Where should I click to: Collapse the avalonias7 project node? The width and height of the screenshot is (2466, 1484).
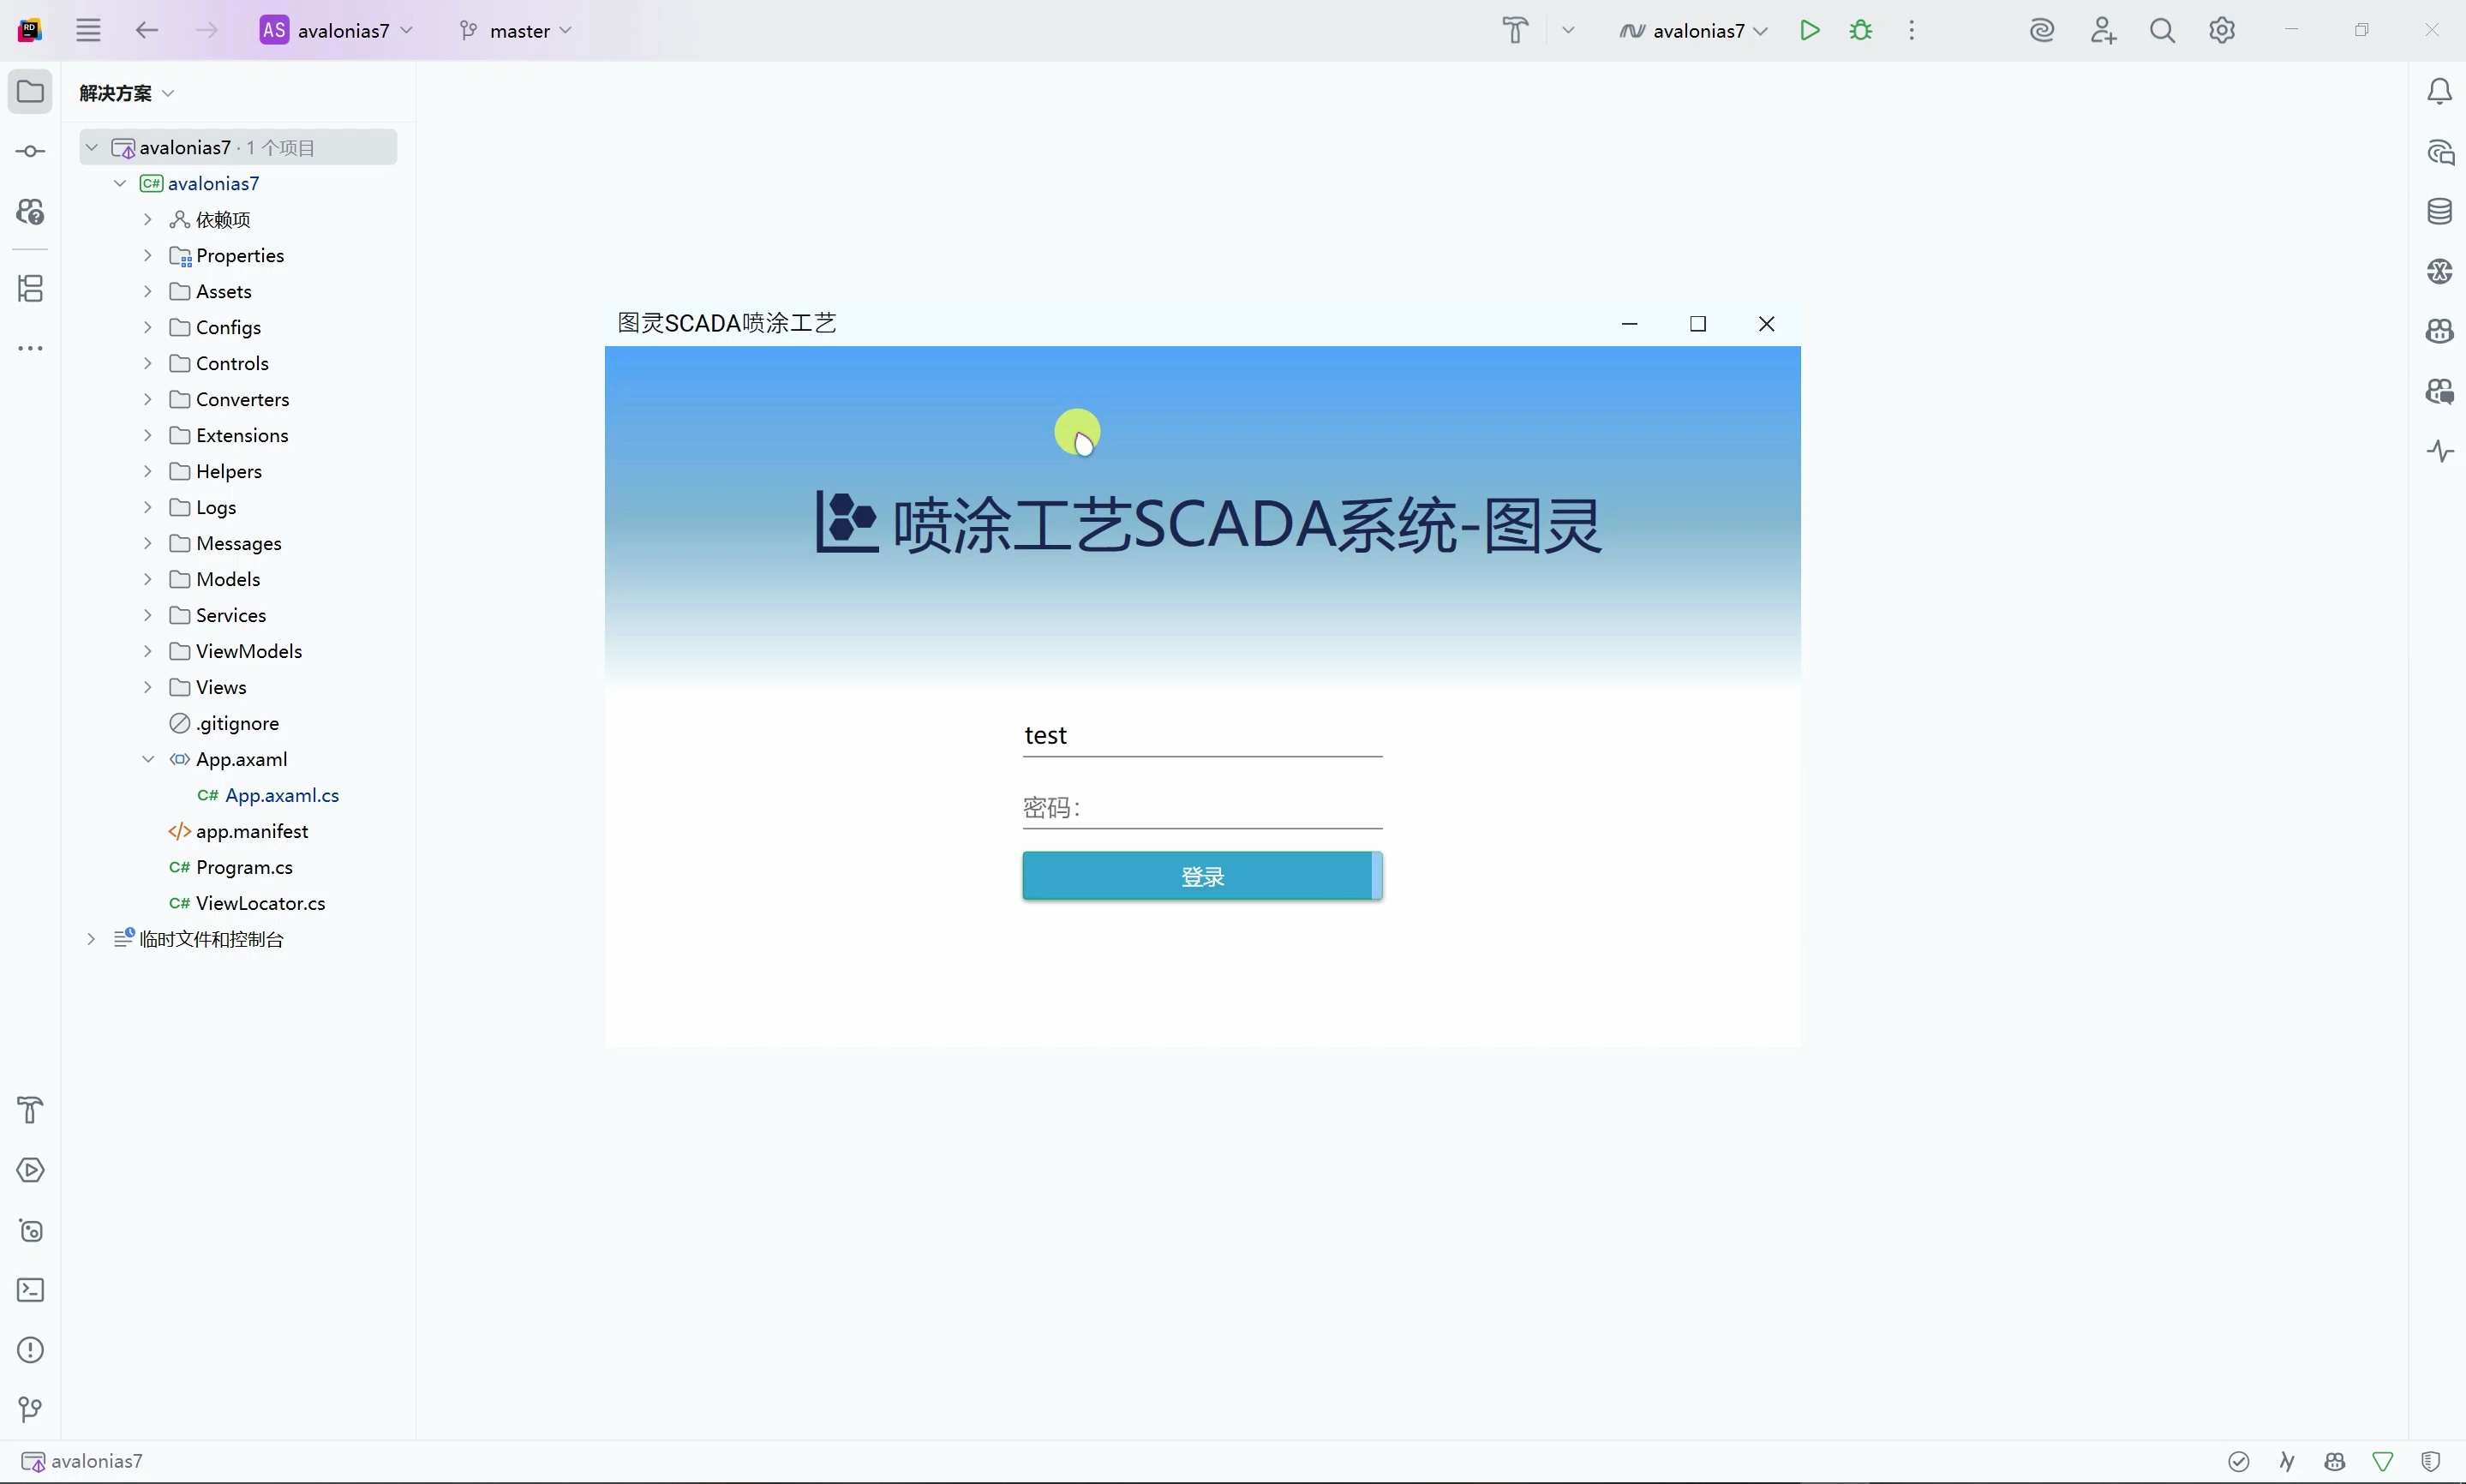tap(120, 184)
